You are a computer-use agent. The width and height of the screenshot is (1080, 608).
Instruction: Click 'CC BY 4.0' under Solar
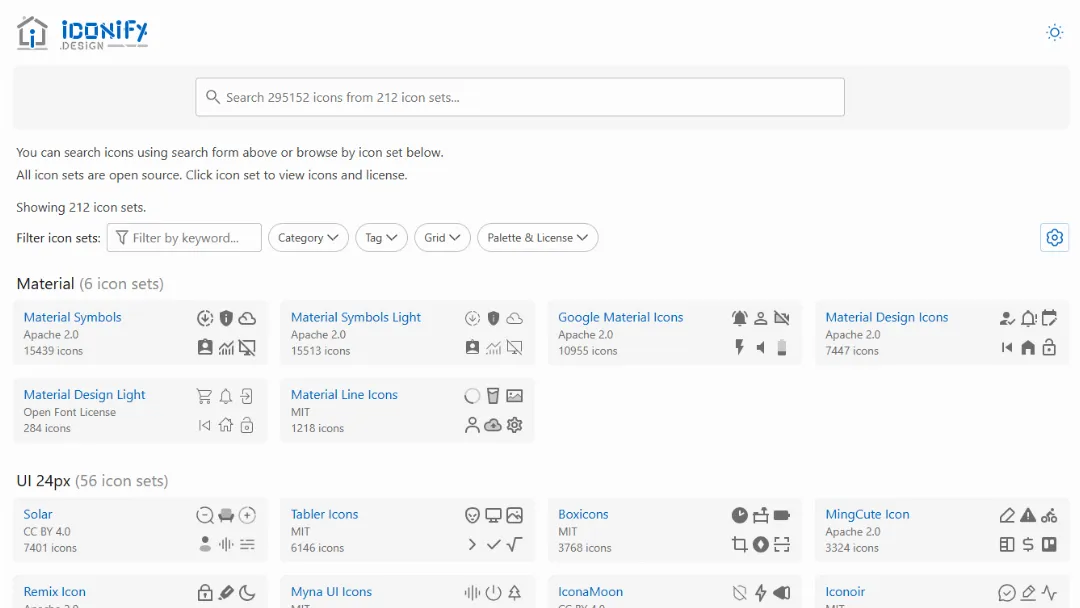coord(47,532)
